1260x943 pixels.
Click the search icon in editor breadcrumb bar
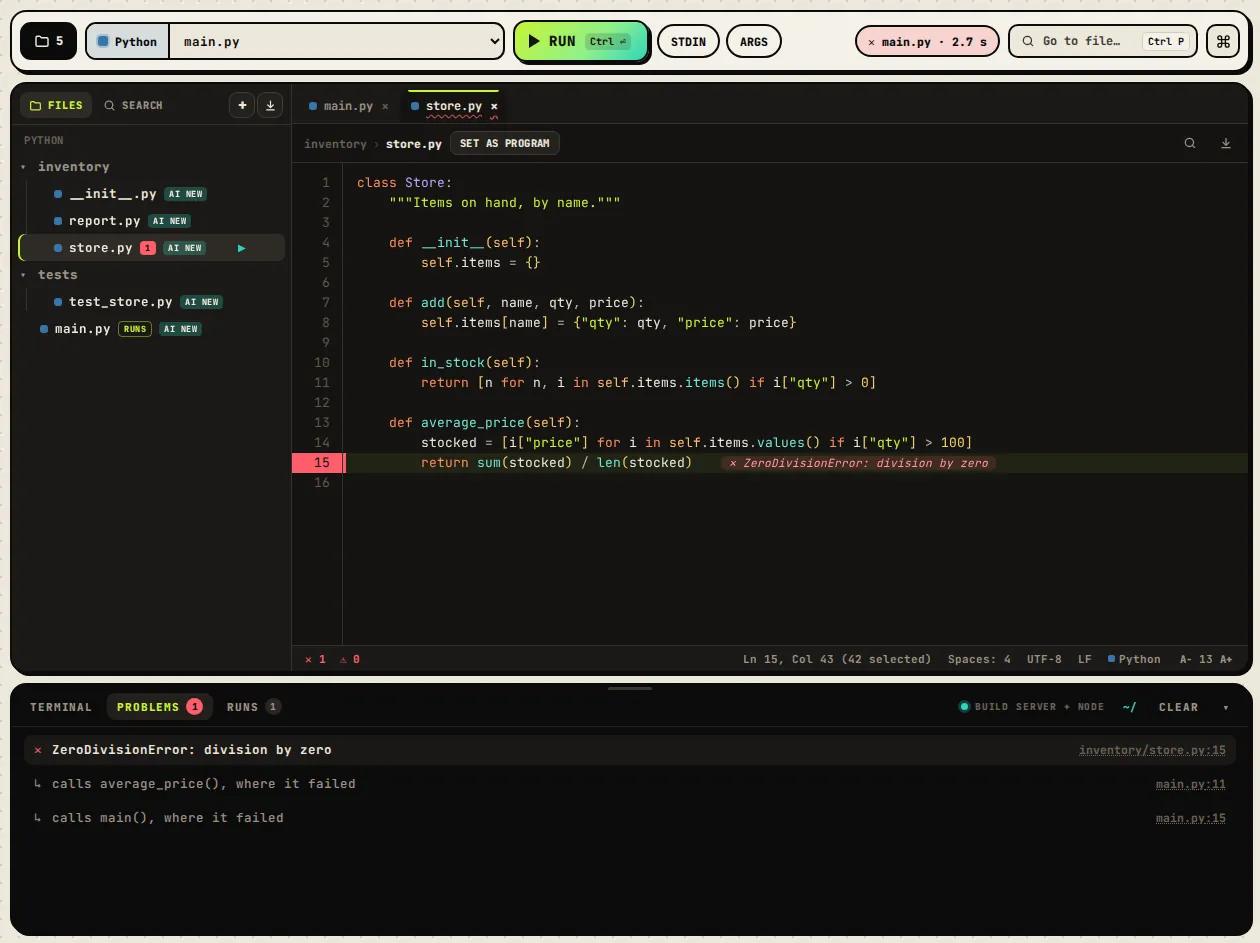[x=1190, y=143]
